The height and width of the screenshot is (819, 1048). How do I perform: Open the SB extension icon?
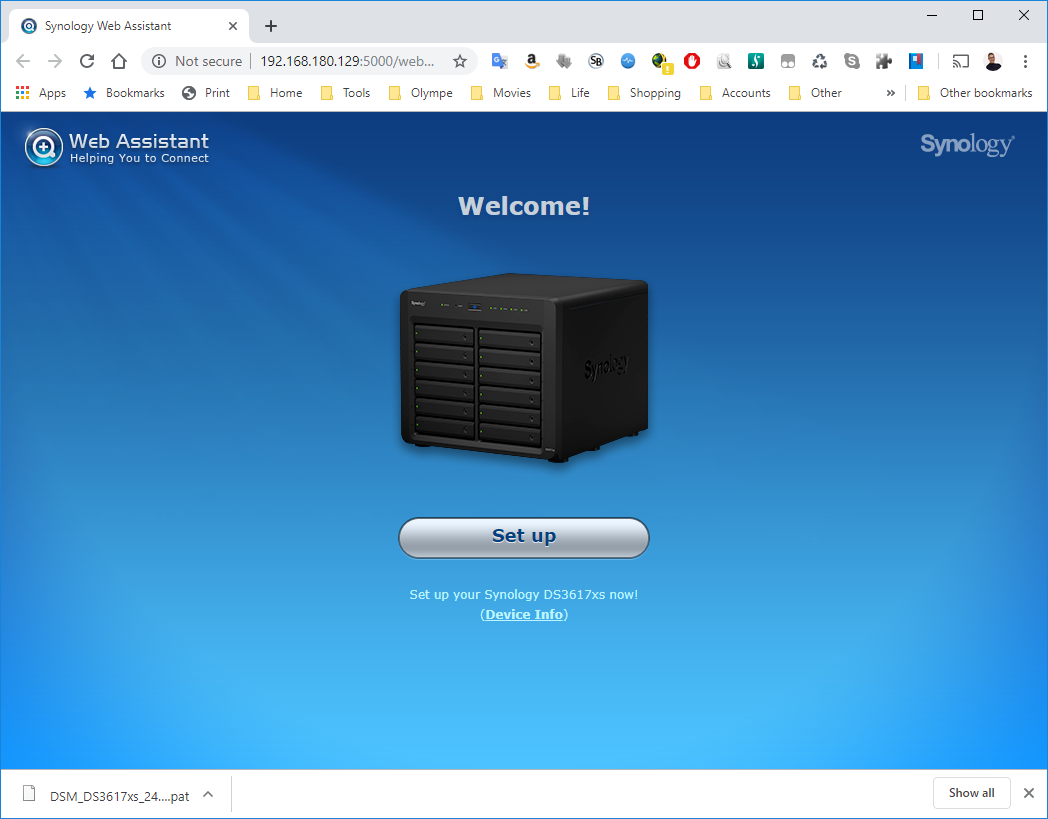(596, 62)
